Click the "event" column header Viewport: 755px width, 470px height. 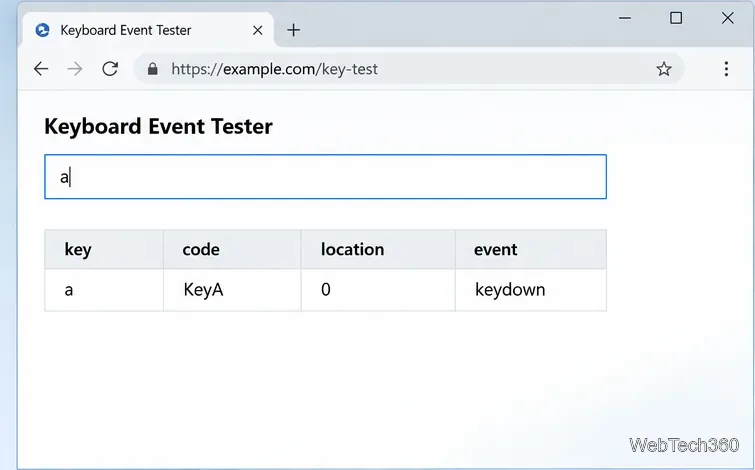pos(531,249)
